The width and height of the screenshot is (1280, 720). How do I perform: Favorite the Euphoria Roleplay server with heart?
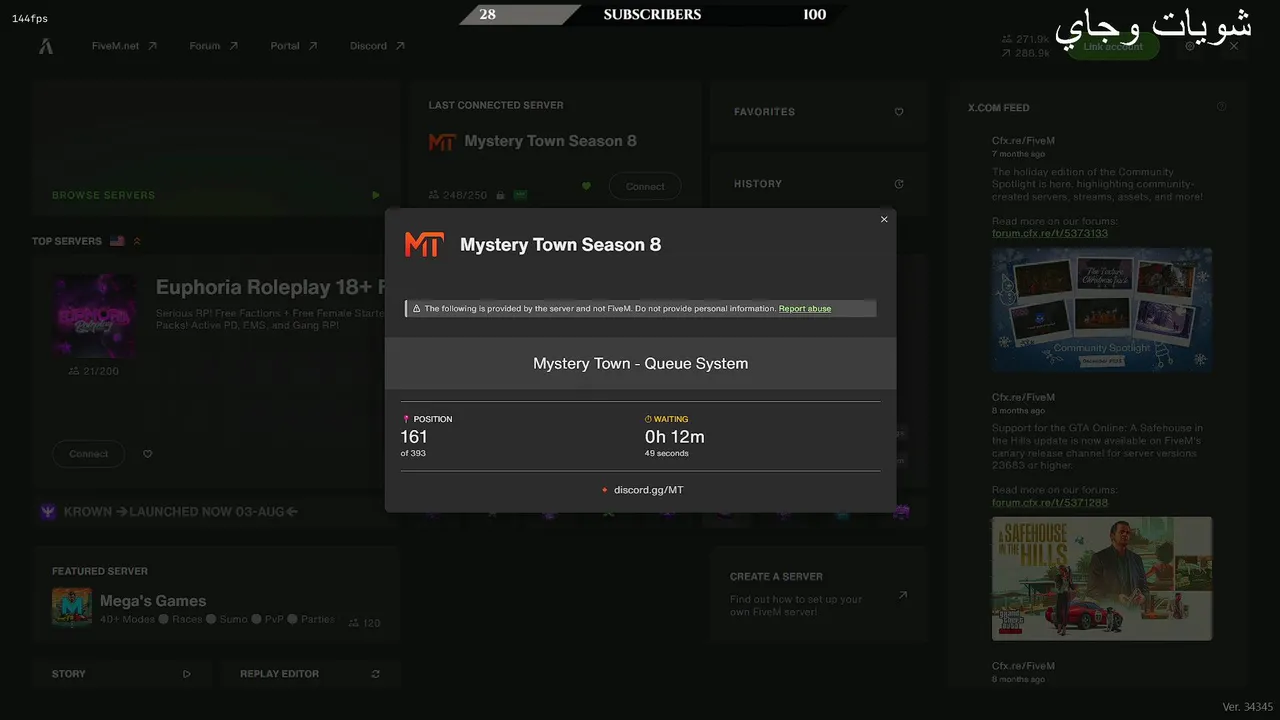click(148, 454)
